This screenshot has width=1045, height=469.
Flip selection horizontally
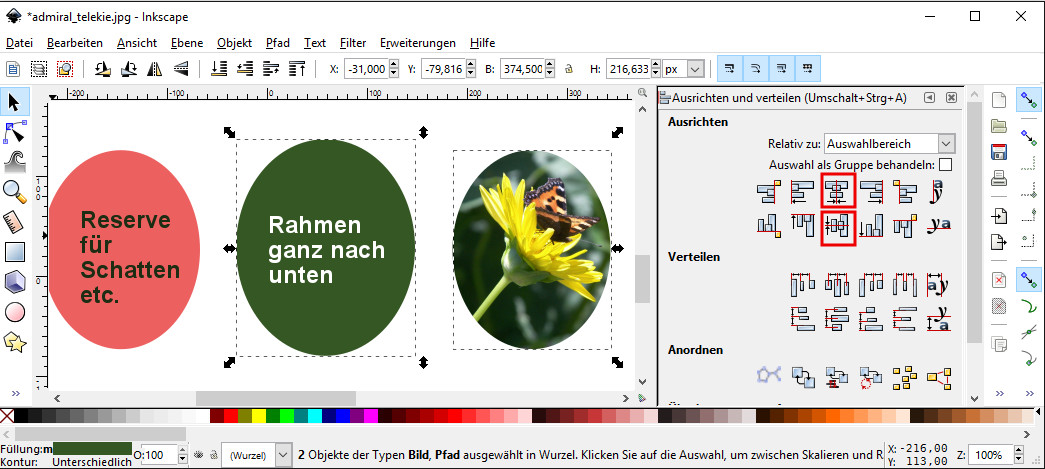pos(155,69)
